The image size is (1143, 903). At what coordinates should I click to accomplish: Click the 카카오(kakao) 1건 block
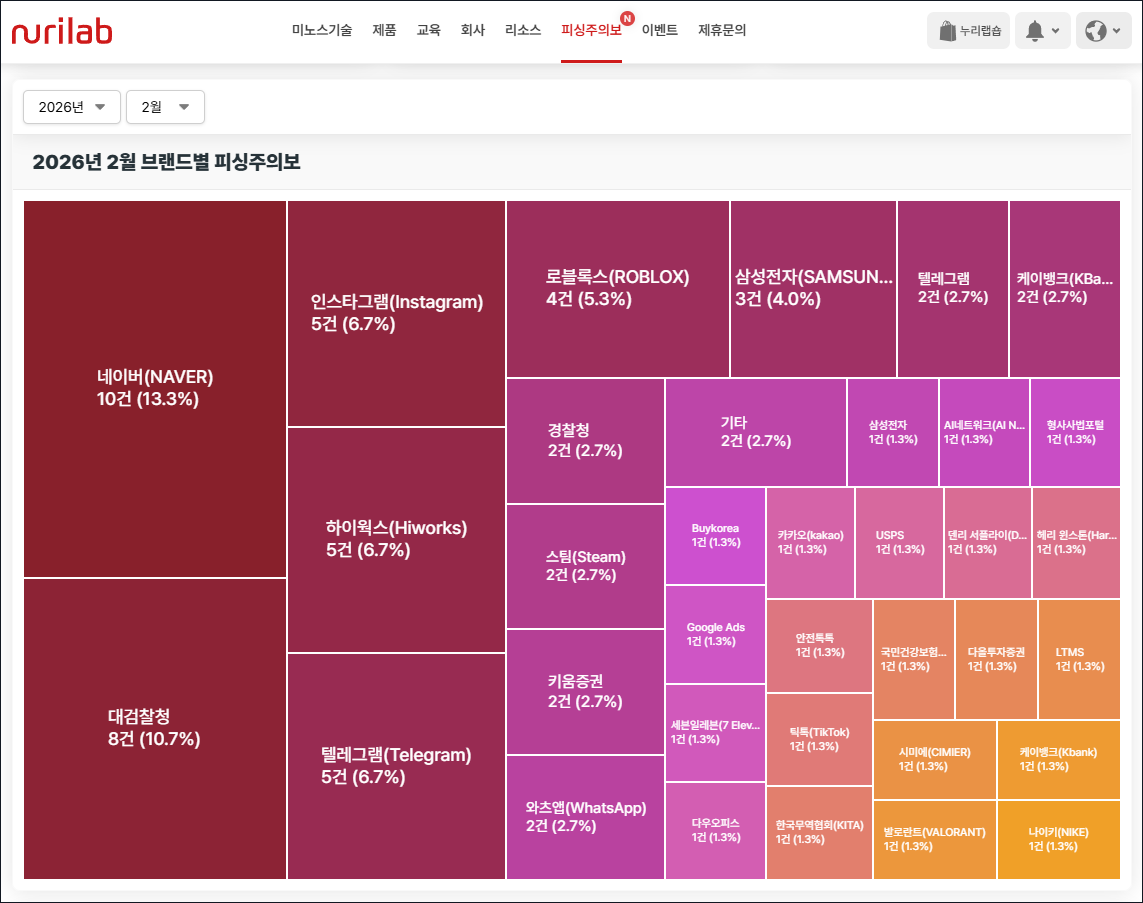(810, 543)
